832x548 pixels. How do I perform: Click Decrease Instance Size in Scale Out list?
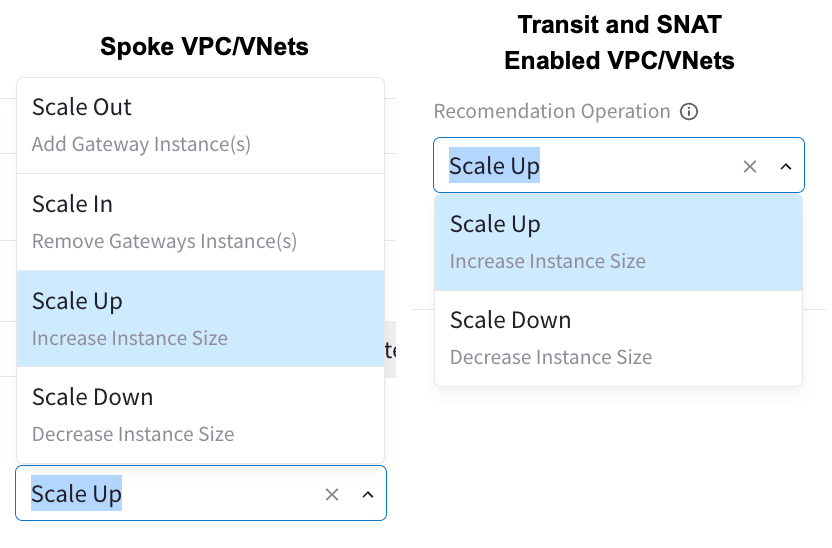(133, 435)
